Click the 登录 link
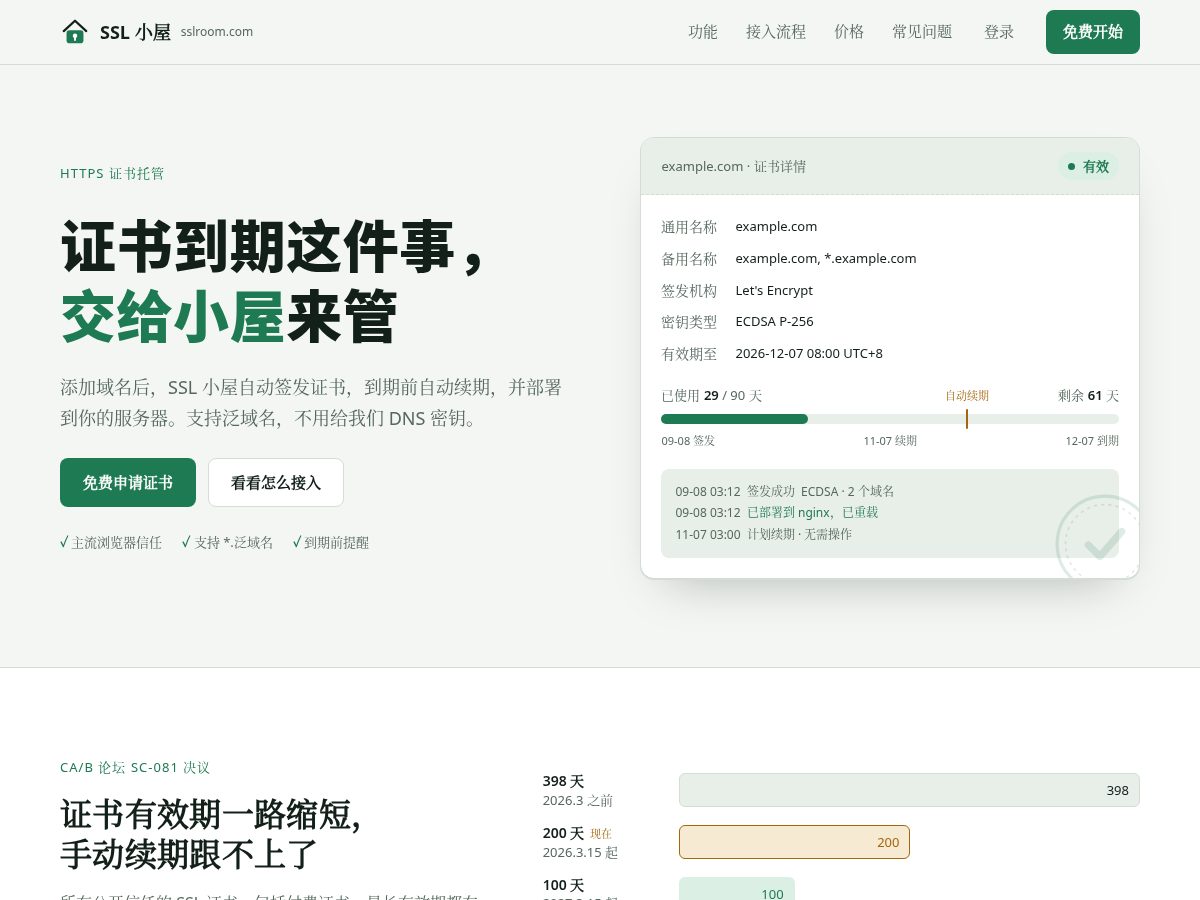1200x900 pixels. pos(999,32)
